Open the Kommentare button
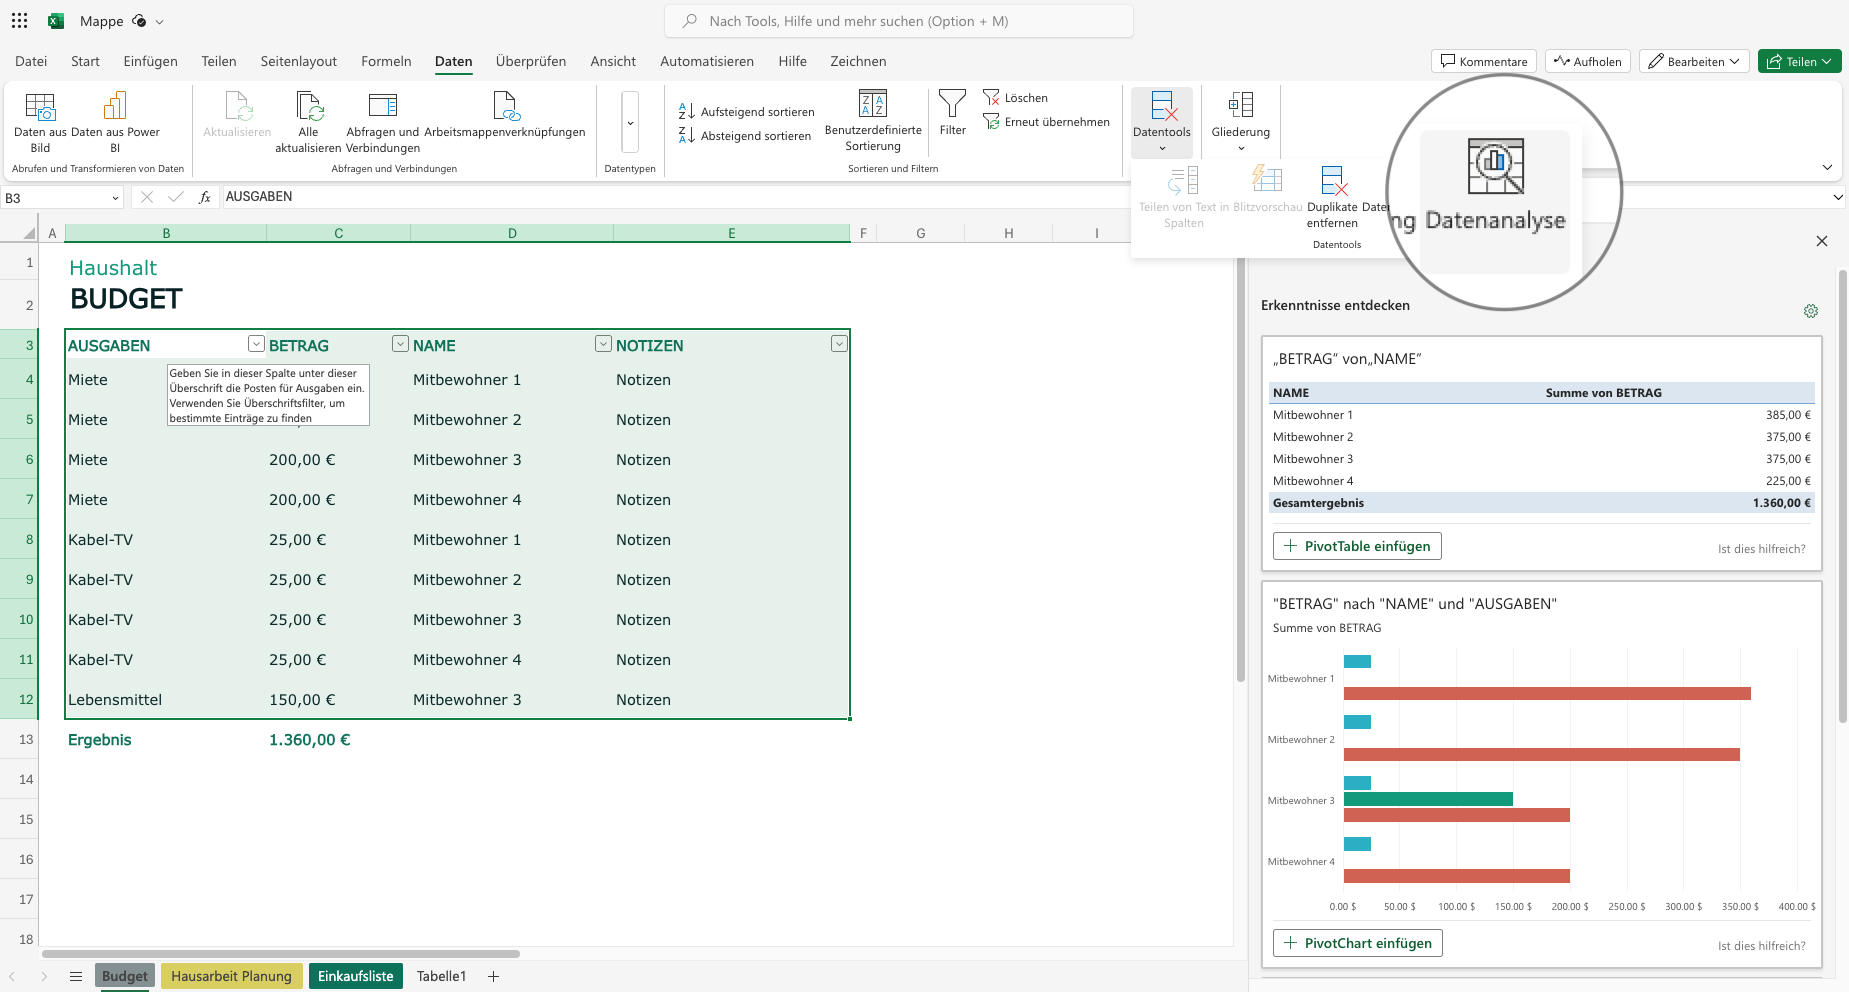This screenshot has width=1849, height=992. (1484, 61)
